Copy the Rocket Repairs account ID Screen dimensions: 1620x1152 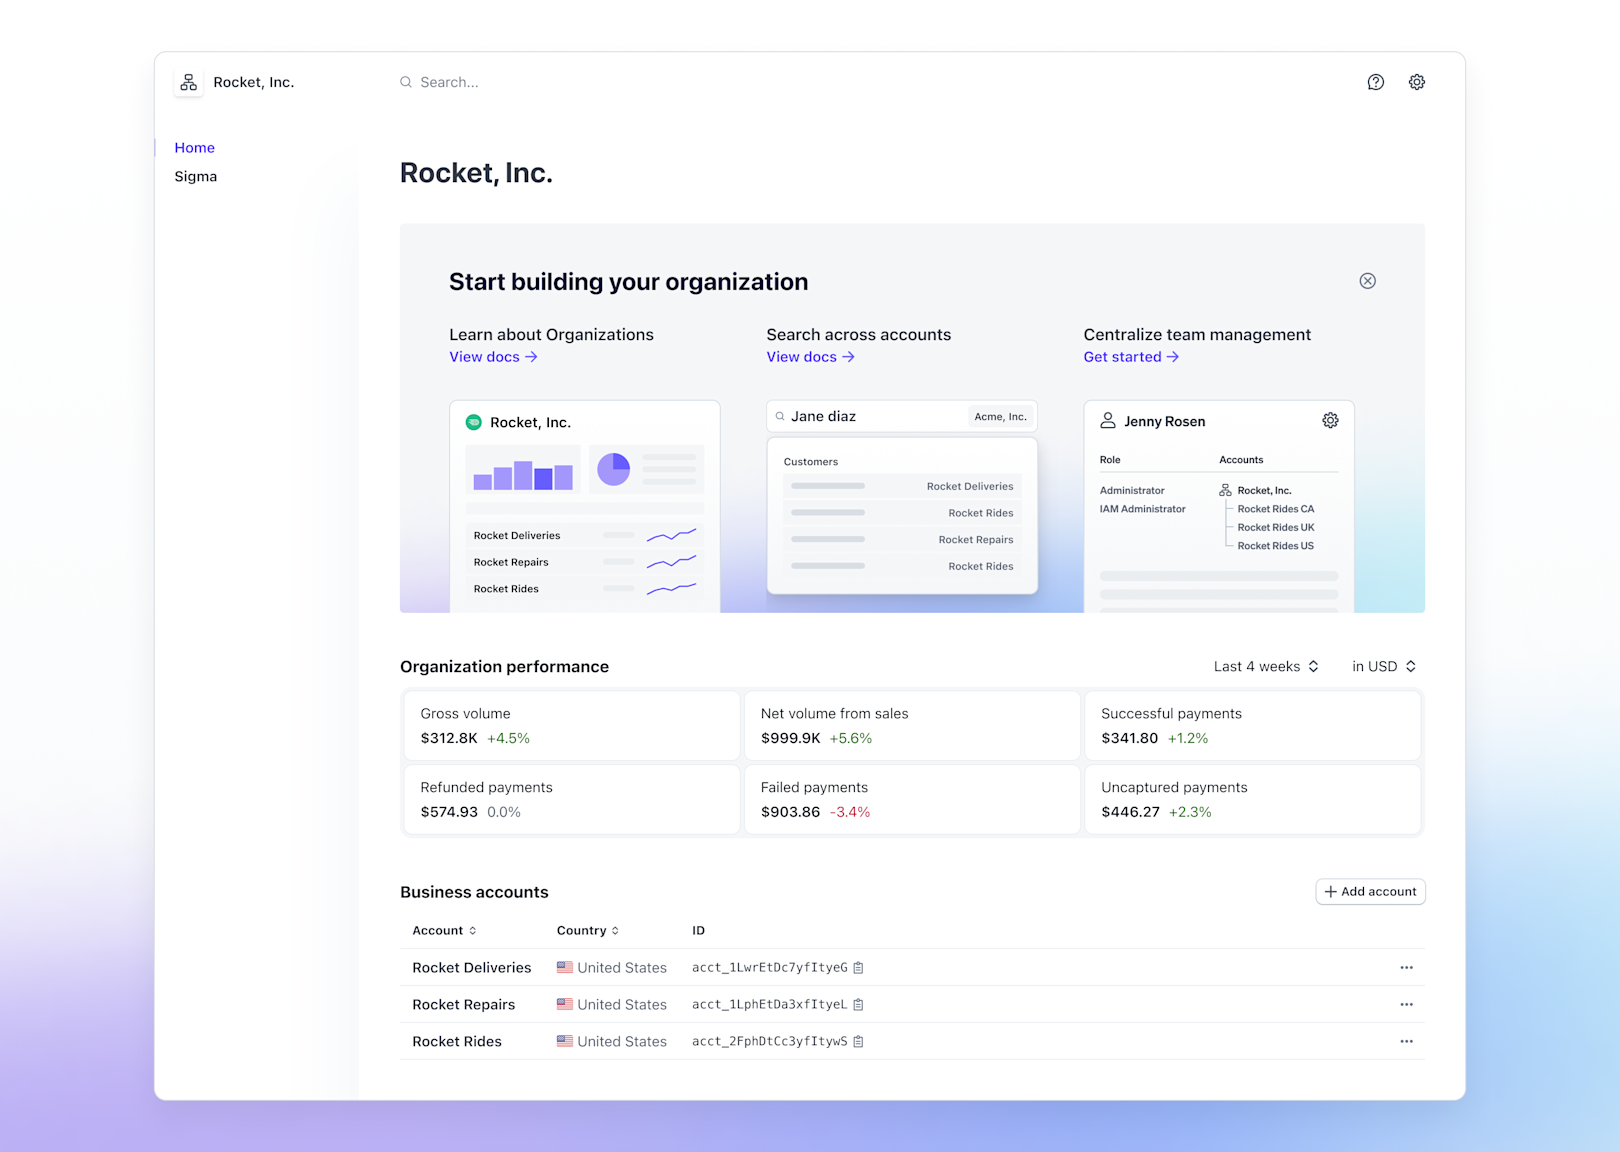click(x=858, y=1004)
